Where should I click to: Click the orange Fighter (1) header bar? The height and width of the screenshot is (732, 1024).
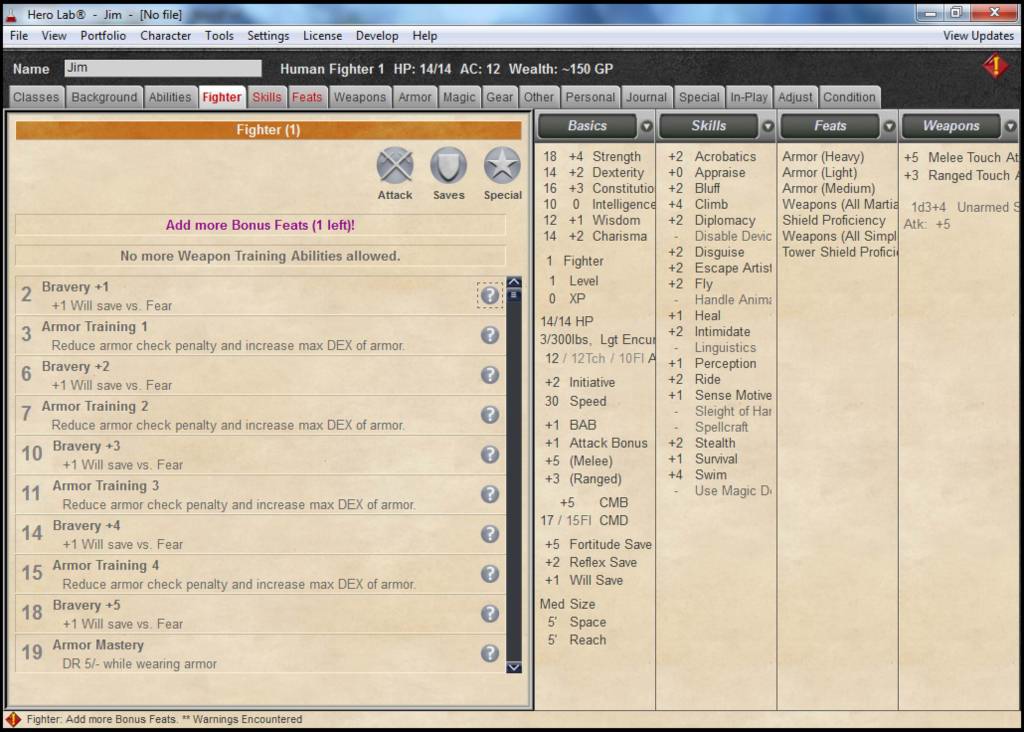[268, 130]
